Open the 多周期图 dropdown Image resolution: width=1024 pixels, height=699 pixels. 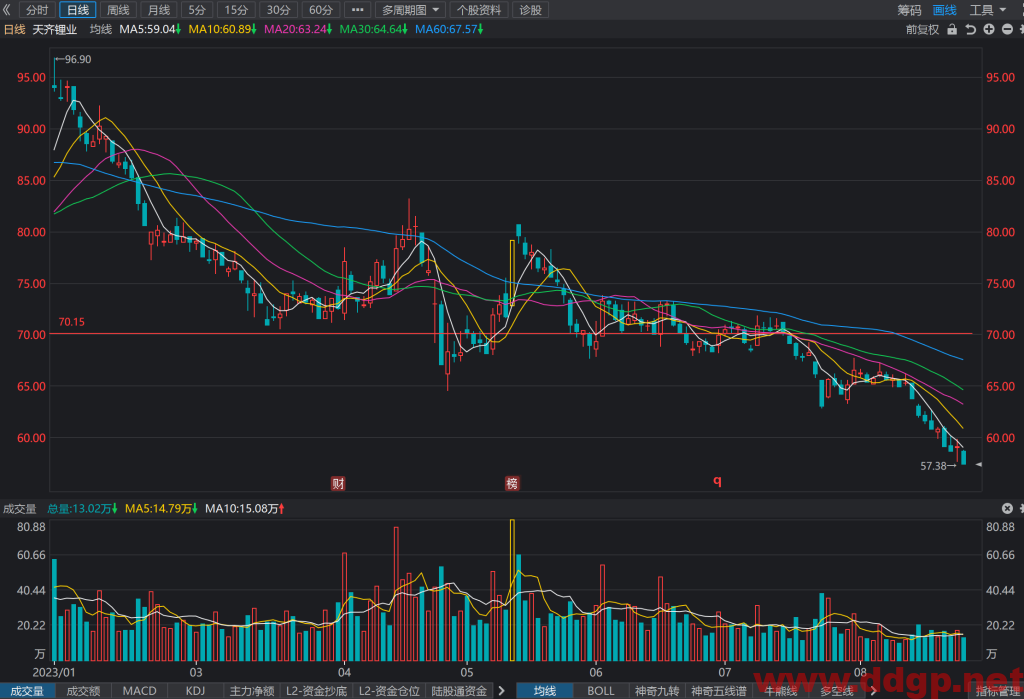[411, 10]
